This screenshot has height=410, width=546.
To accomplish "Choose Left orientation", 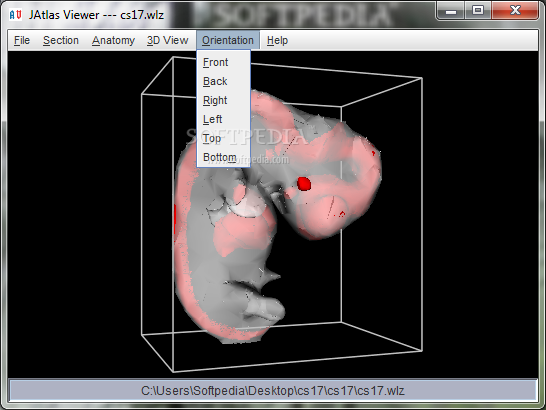I will (x=223, y=119).
